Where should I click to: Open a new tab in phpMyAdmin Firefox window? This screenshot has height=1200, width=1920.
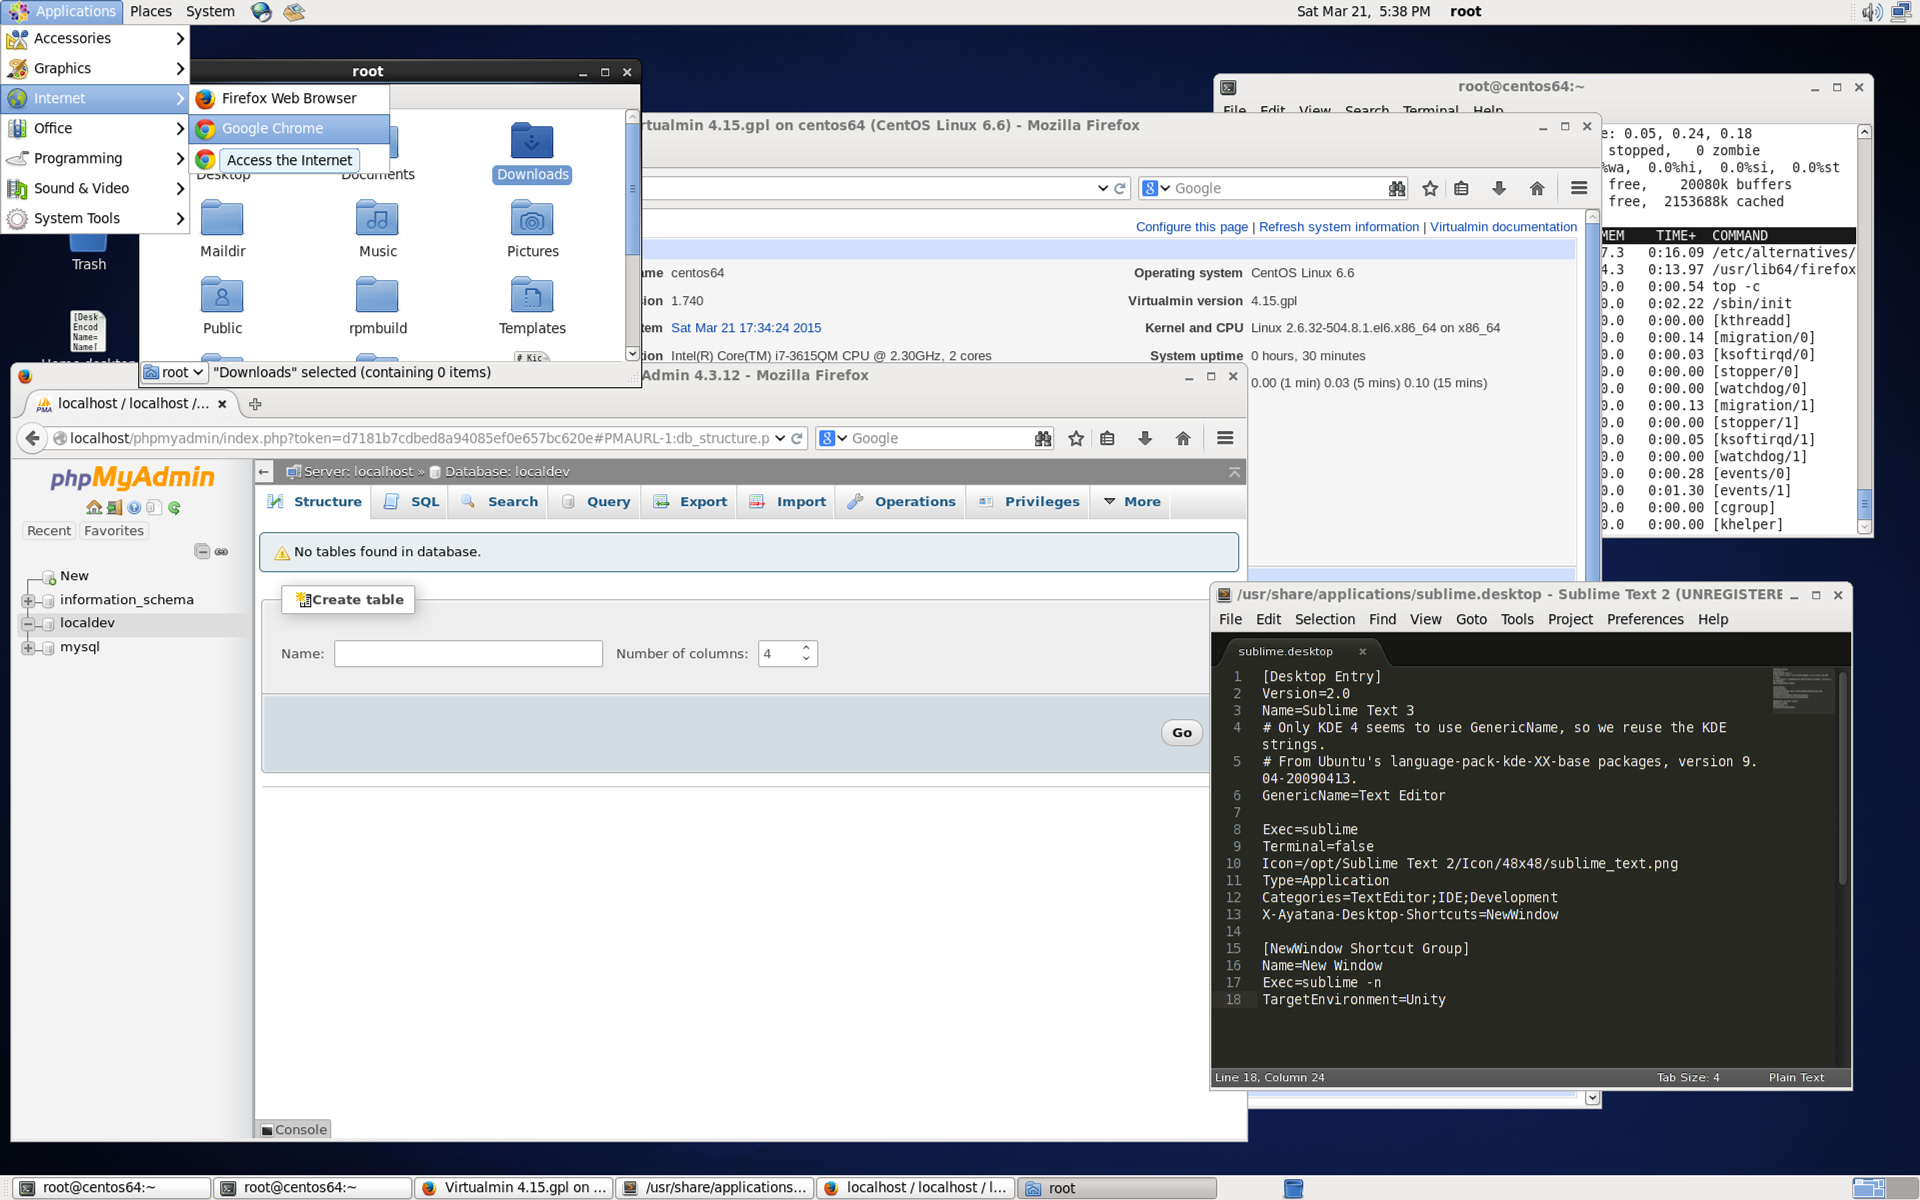coord(255,404)
